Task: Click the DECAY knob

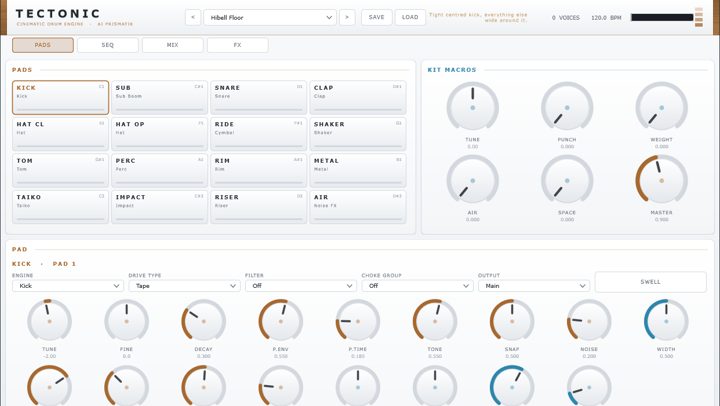Action: point(204,321)
